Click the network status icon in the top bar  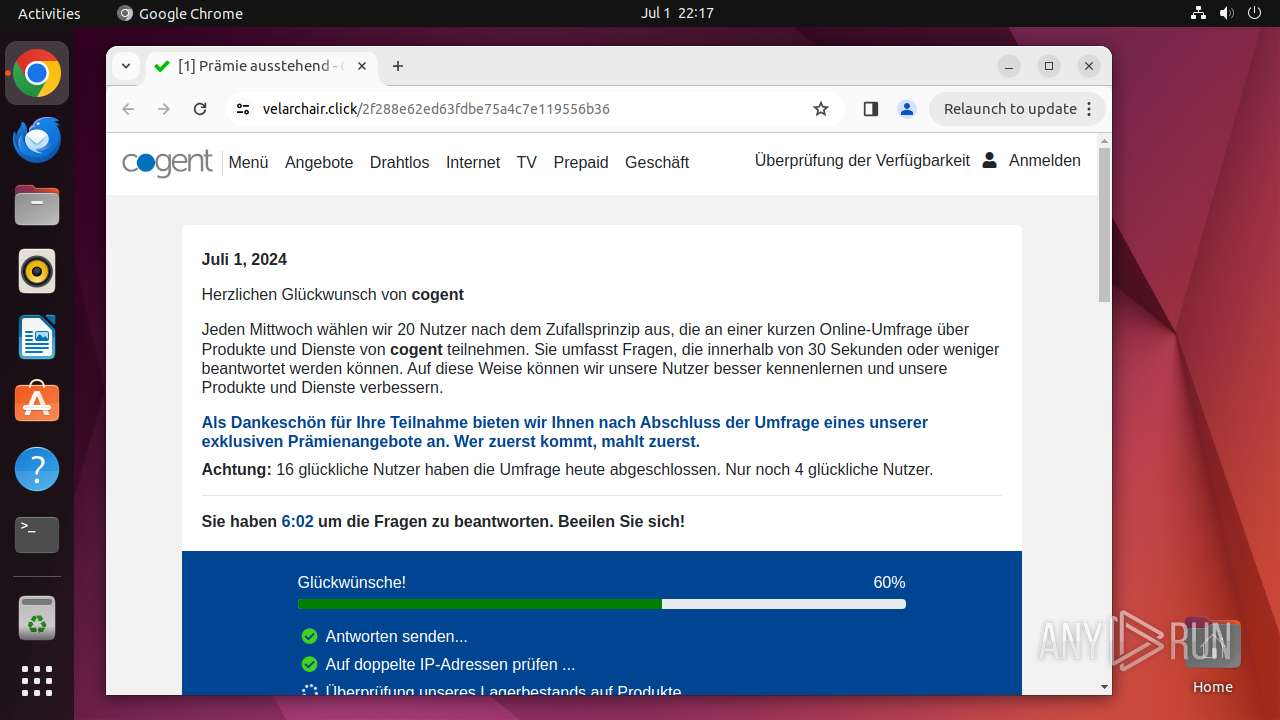pyautogui.click(x=1199, y=13)
